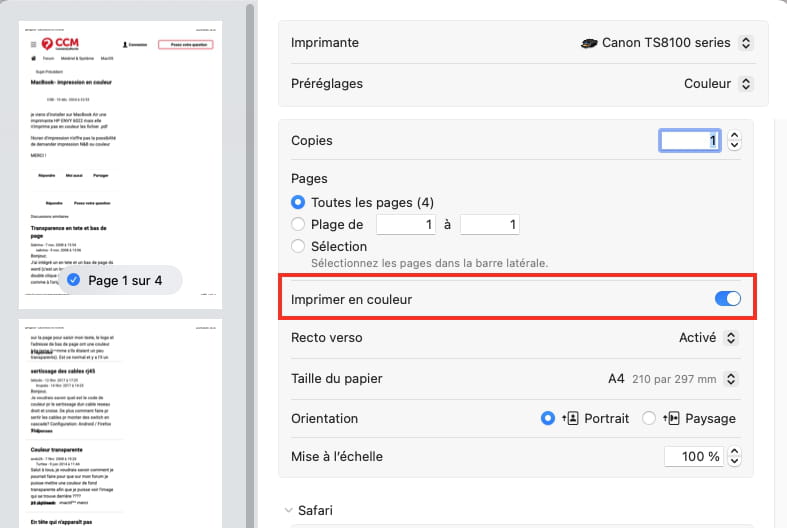787x528 pixels.
Task: Enable the Paysage orientation radio button
Action: point(649,418)
